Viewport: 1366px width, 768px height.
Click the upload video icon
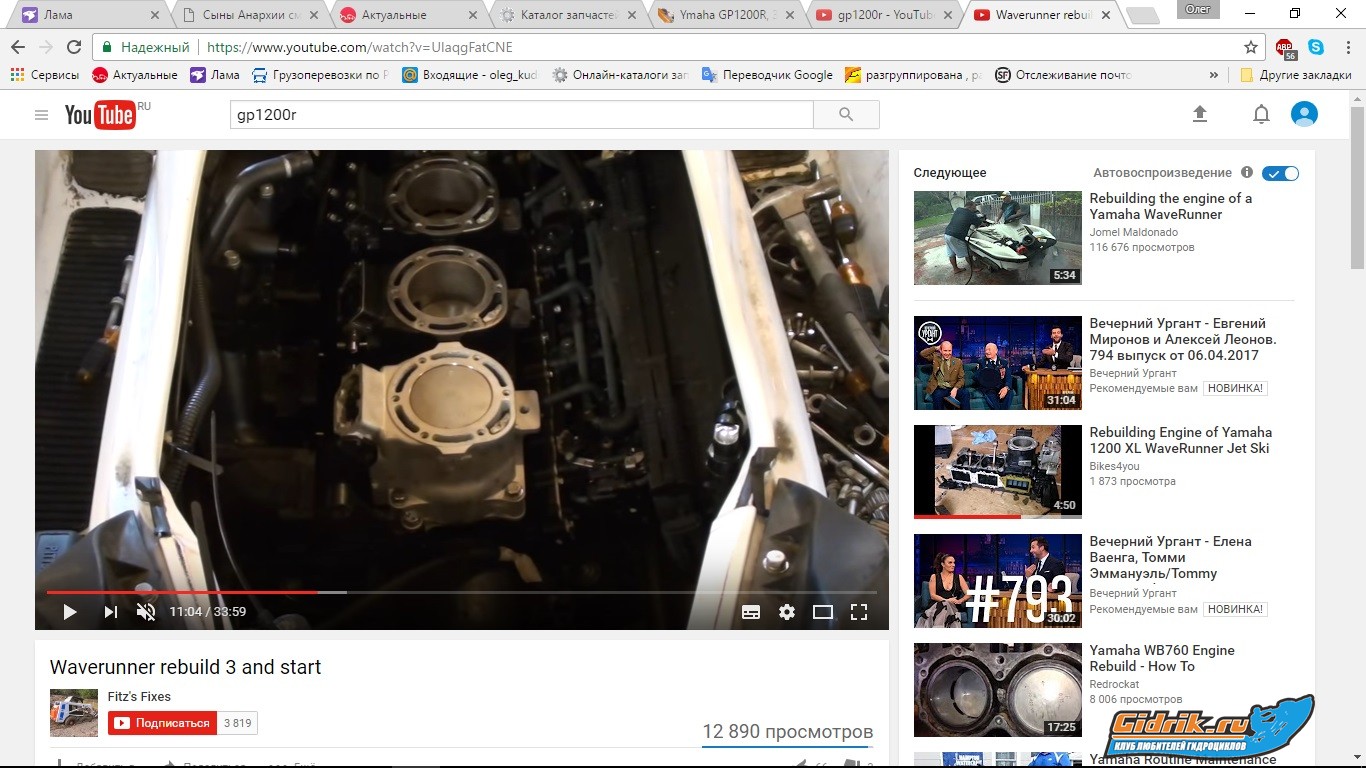(1200, 115)
